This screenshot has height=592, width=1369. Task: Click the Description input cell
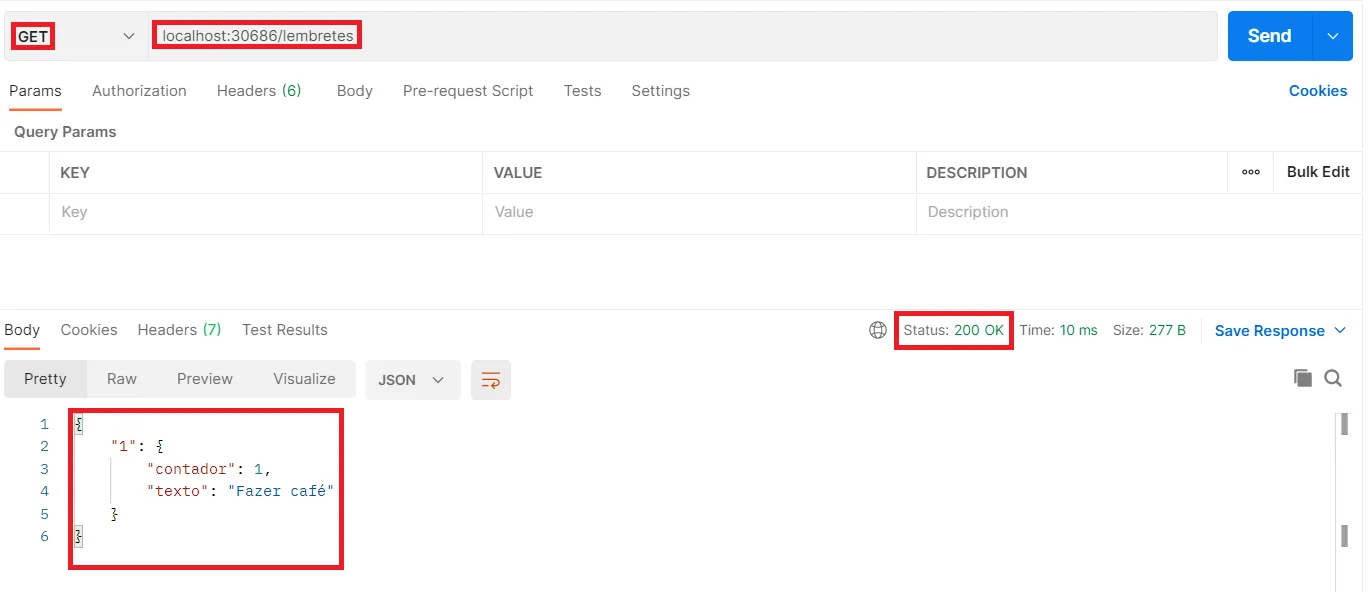1140,212
